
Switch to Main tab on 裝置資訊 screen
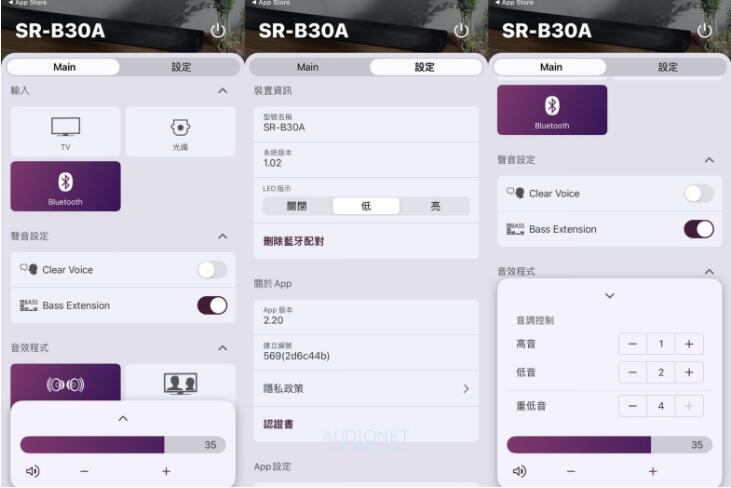tap(308, 67)
